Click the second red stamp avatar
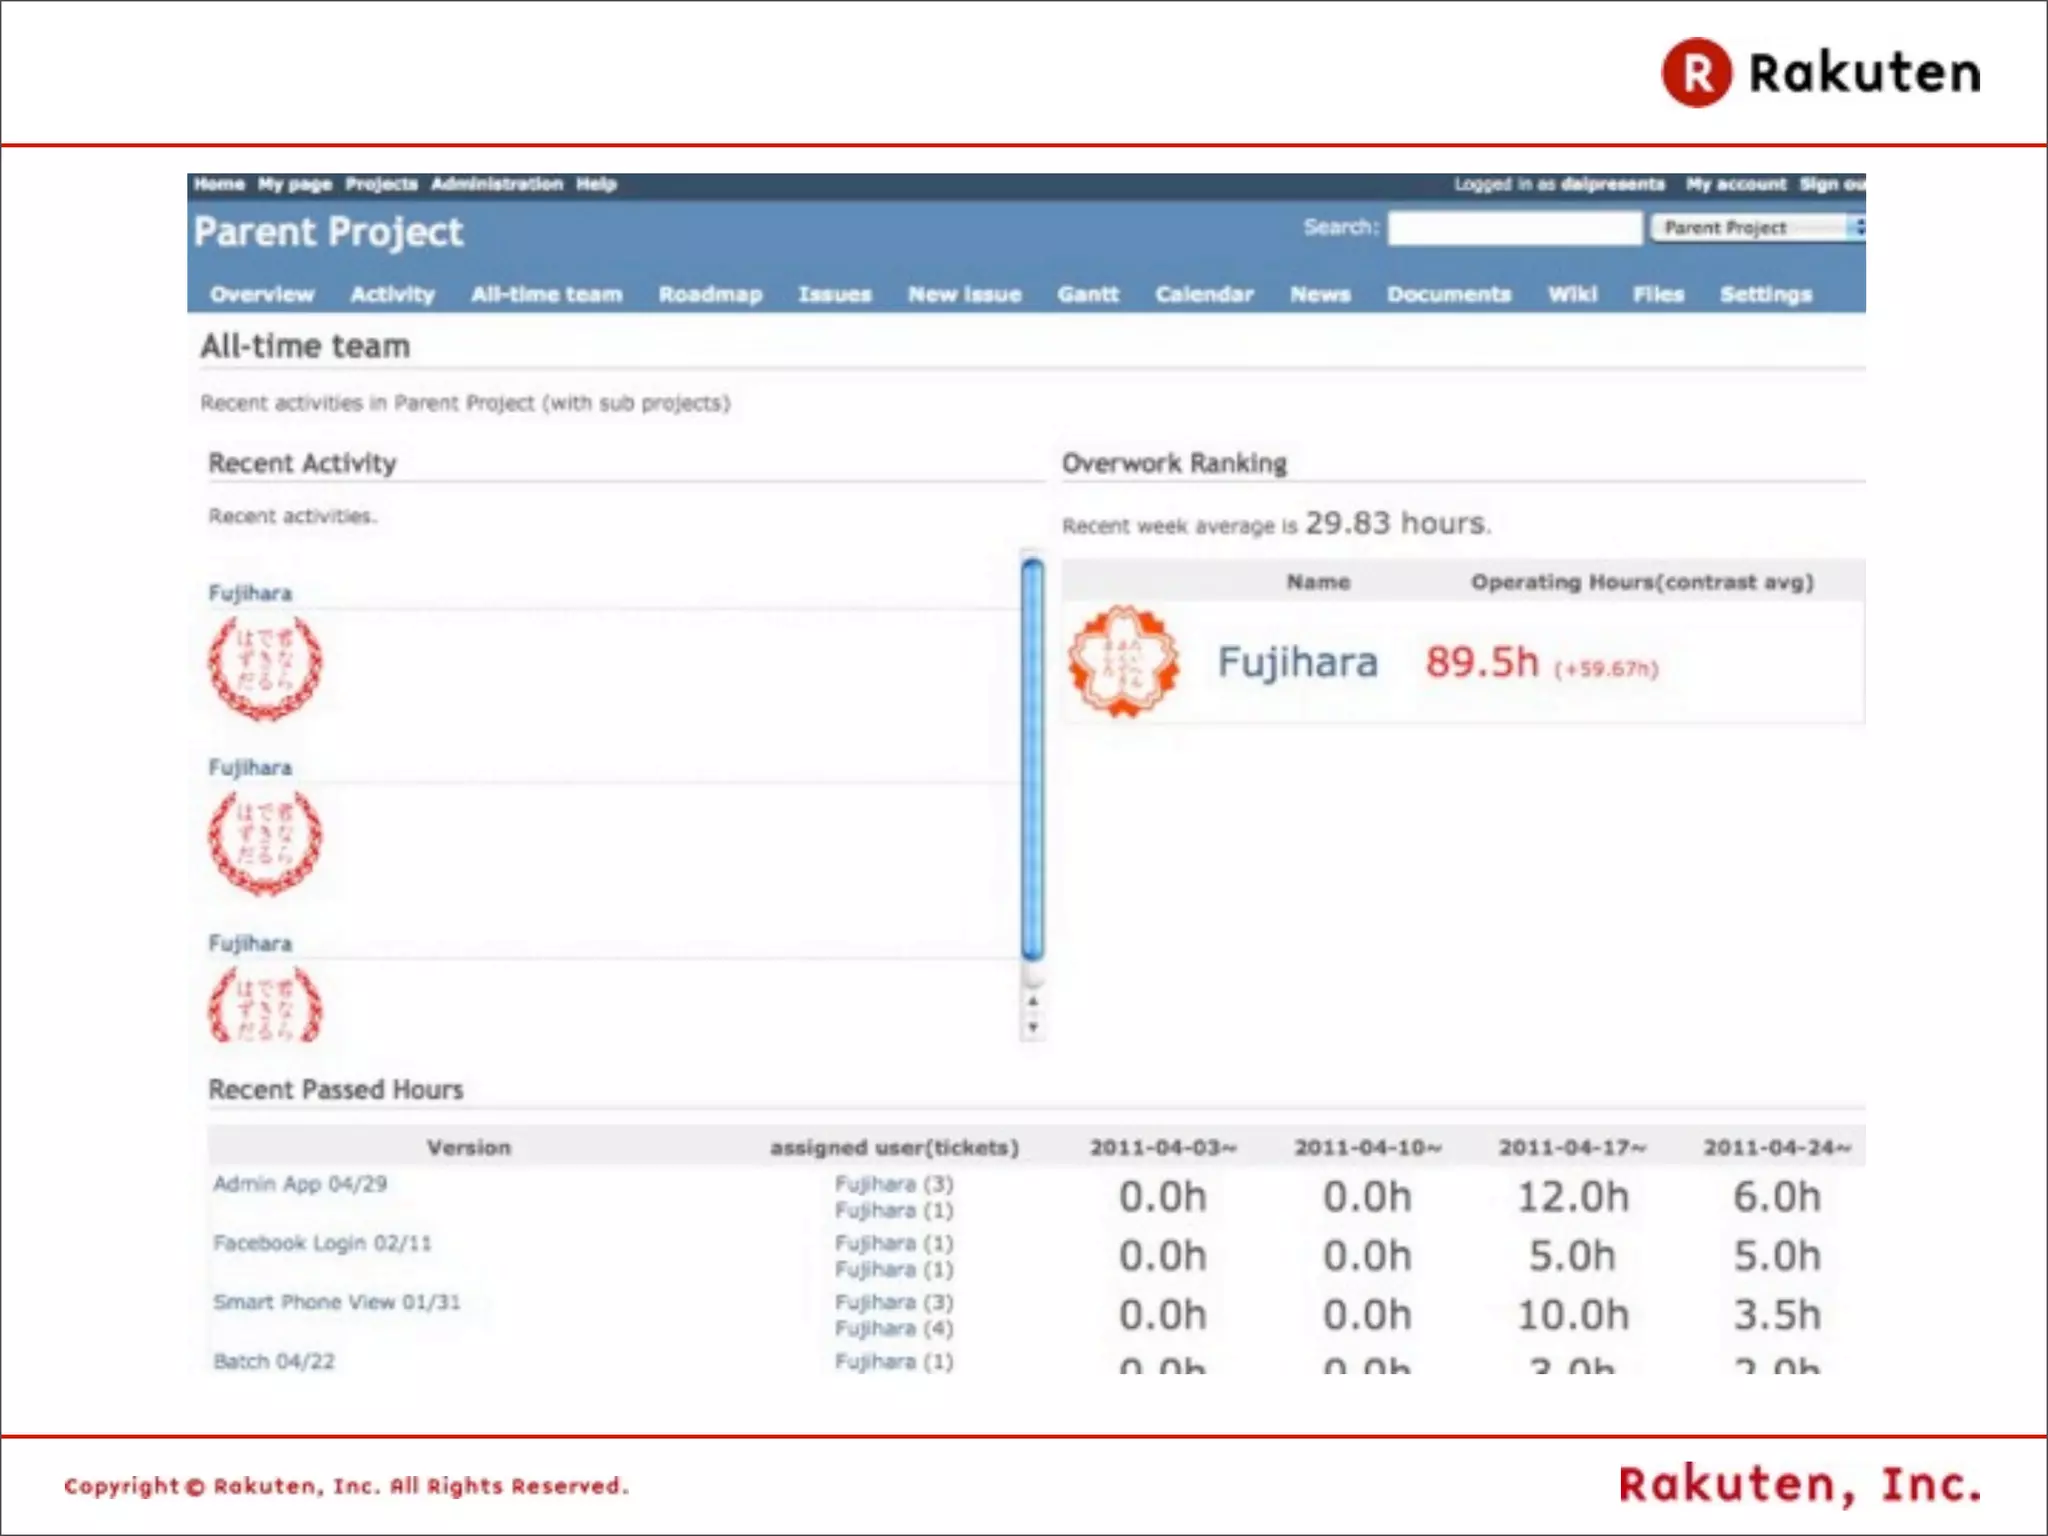 click(x=265, y=841)
